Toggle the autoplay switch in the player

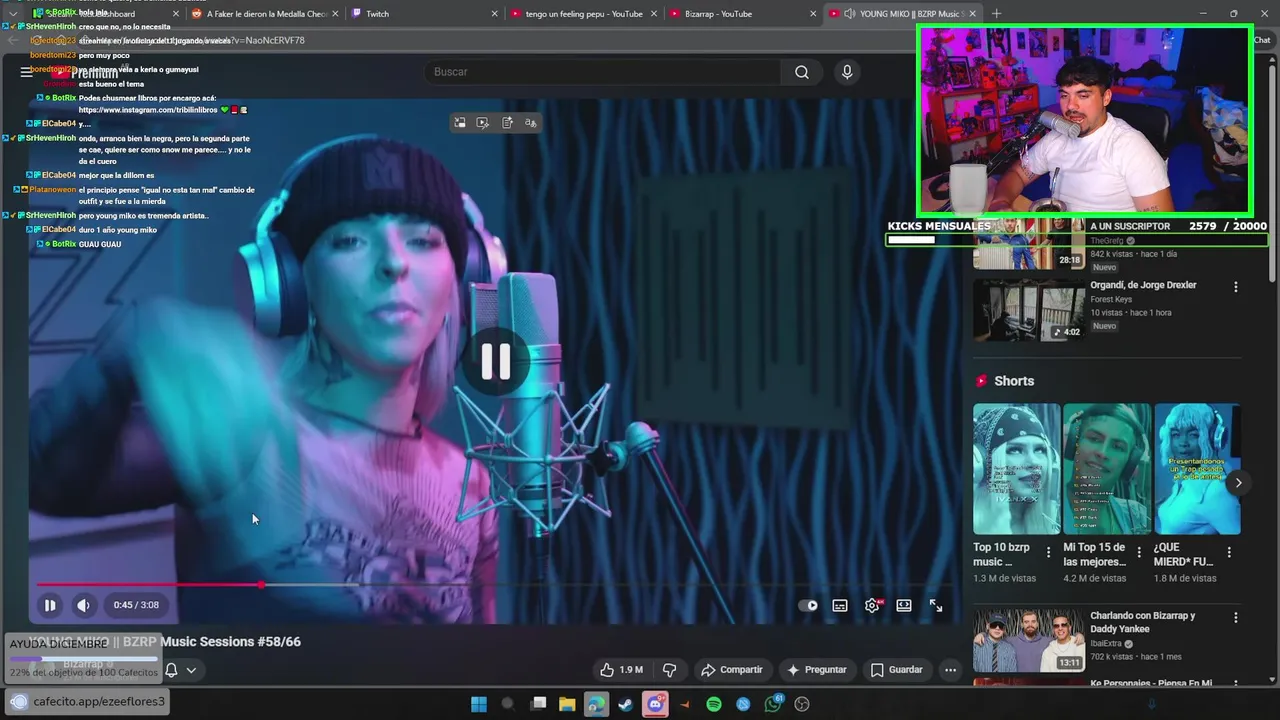coord(808,605)
